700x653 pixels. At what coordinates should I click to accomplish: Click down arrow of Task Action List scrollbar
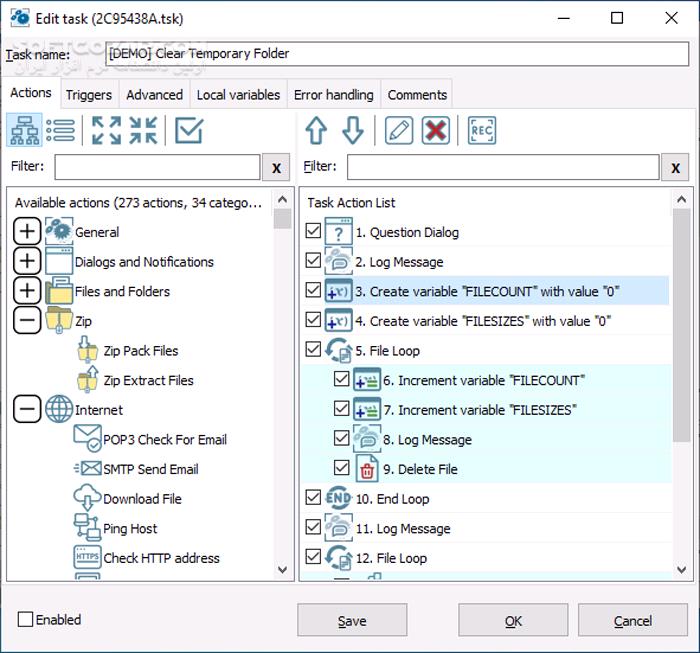[681, 570]
